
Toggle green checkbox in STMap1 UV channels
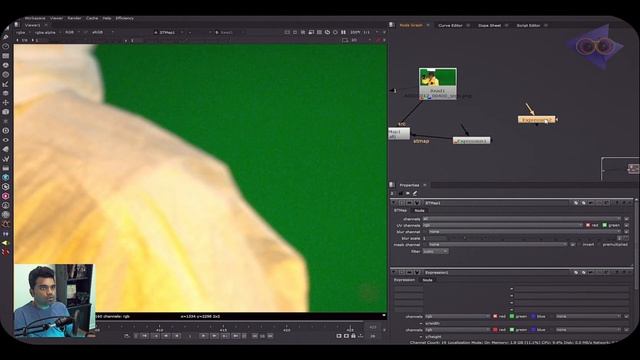pyautogui.click(x=604, y=225)
